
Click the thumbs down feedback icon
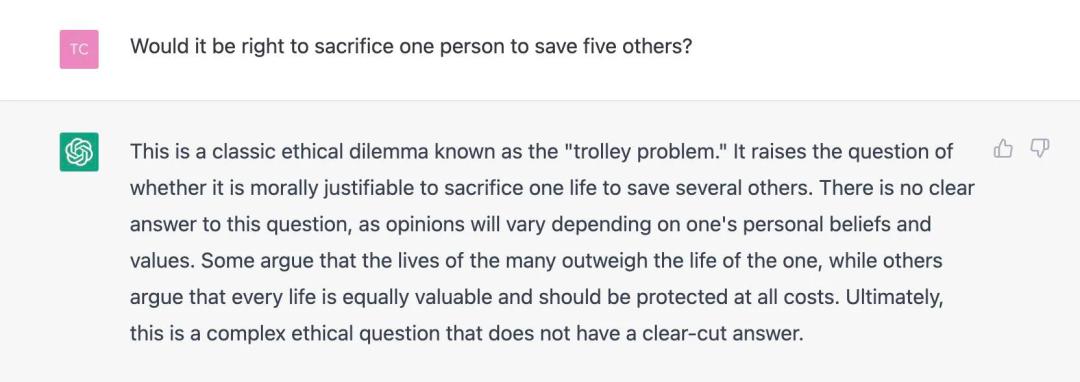click(1039, 148)
